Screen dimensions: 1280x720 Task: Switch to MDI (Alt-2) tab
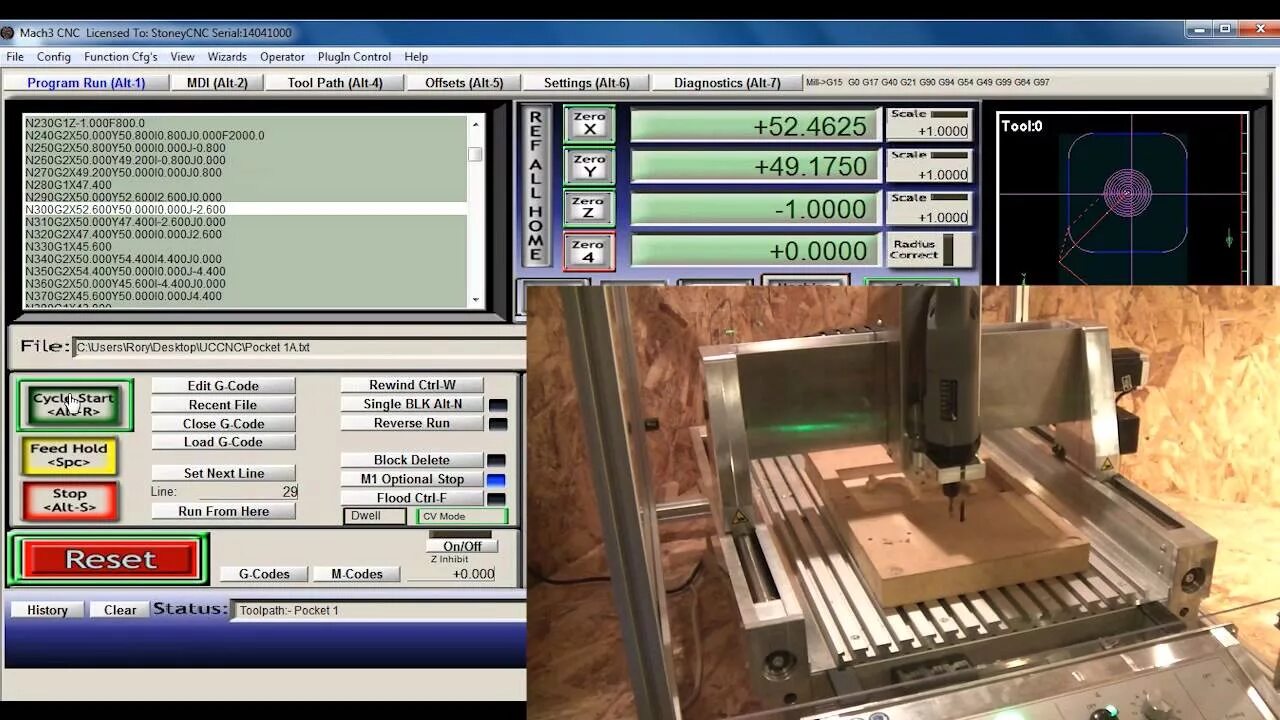click(x=217, y=83)
